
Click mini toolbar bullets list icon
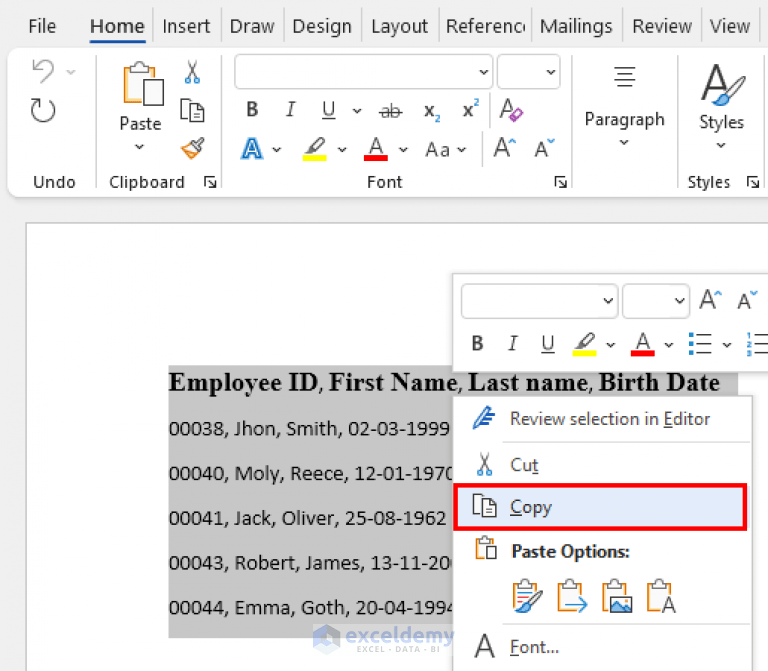click(700, 343)
